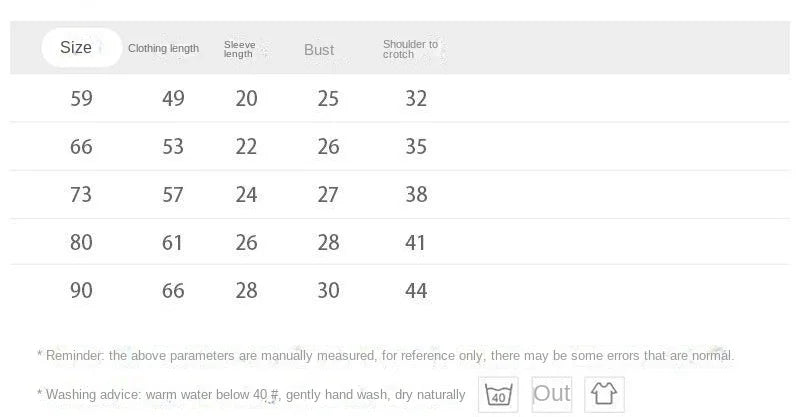
Task: Click the shirt dry-naturally icon
Action: click(x=603, y=394)
